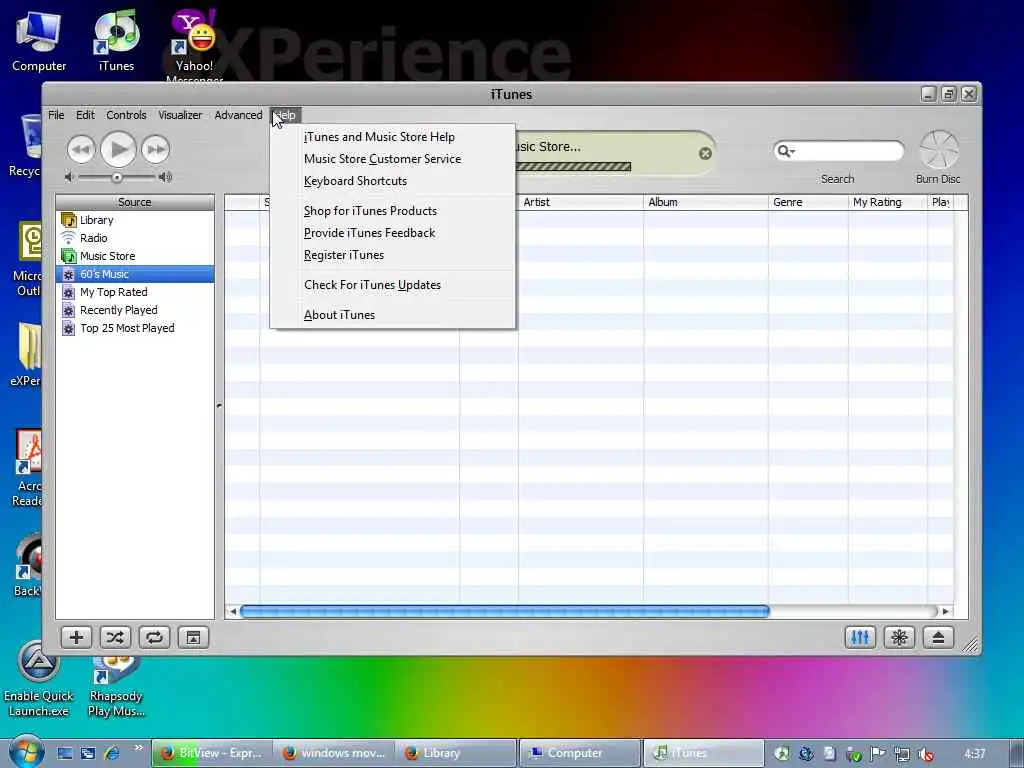Viewport: 1024px width, 768px height.
Task: Select Library in the Source list
Action: tap(135, 220)
